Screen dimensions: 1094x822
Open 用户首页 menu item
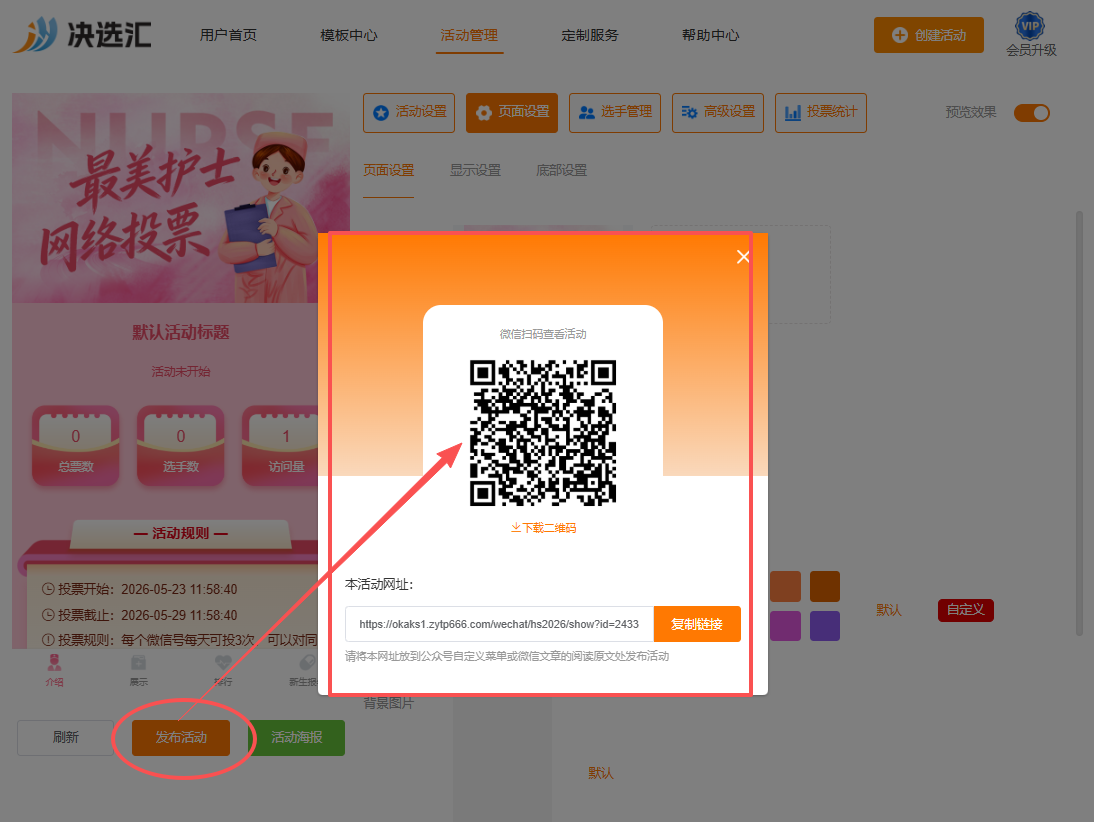[x=228, y=35]
